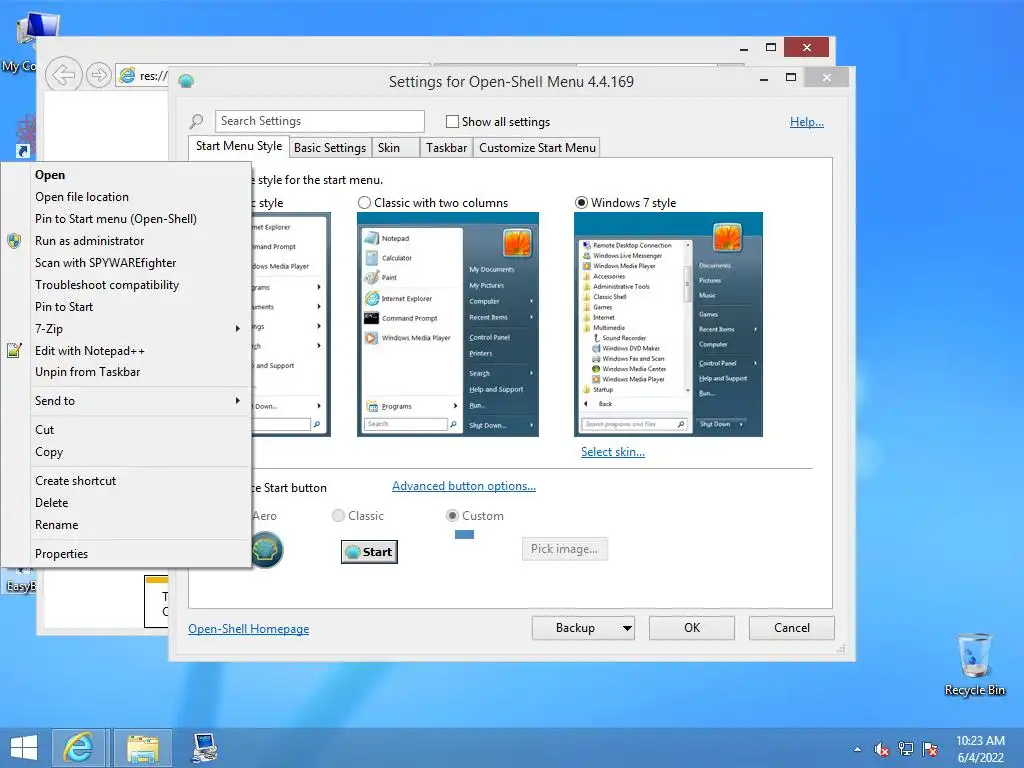The height and width of the screenshot is (768, 1024).
Task: Click the computer program icon in taskbar
Action: (204, 748)
